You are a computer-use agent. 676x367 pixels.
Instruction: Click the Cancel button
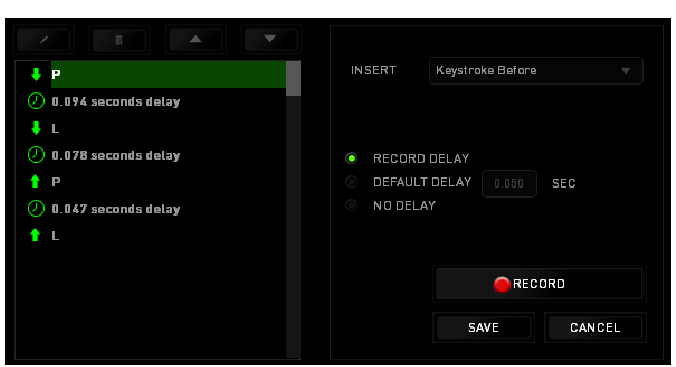point(595,328)
